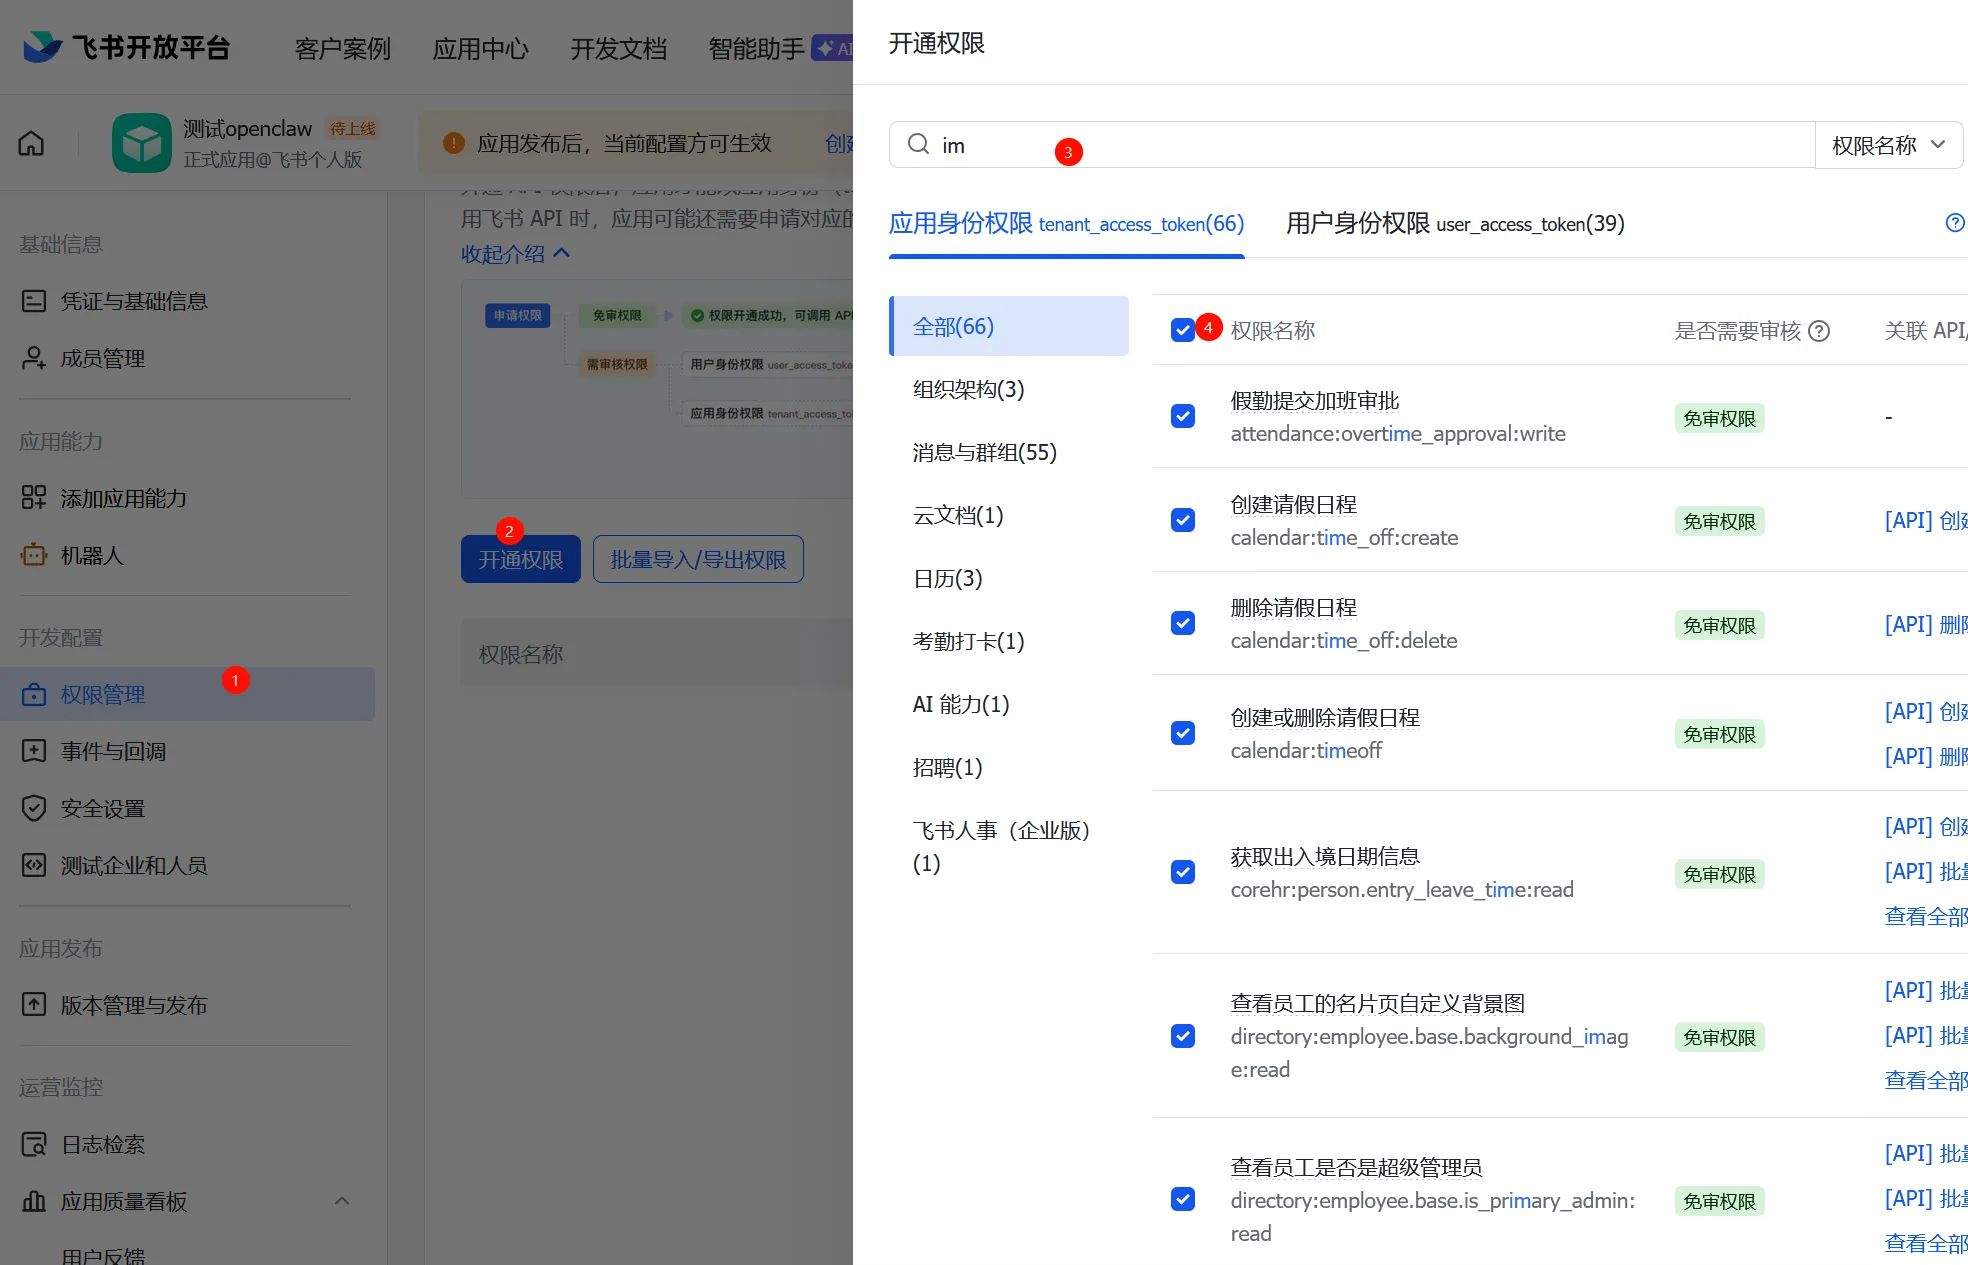Open 成员管理 person icon
The width and height of the screenshot is (1968, 1265).
[x=34, y=358]
